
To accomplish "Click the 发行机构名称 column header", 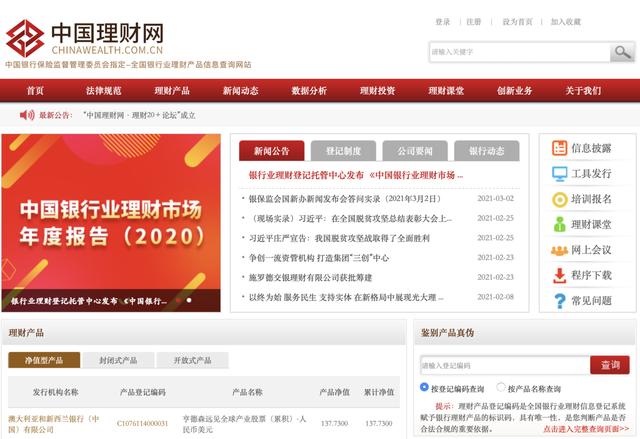I will tap(56, 392).
